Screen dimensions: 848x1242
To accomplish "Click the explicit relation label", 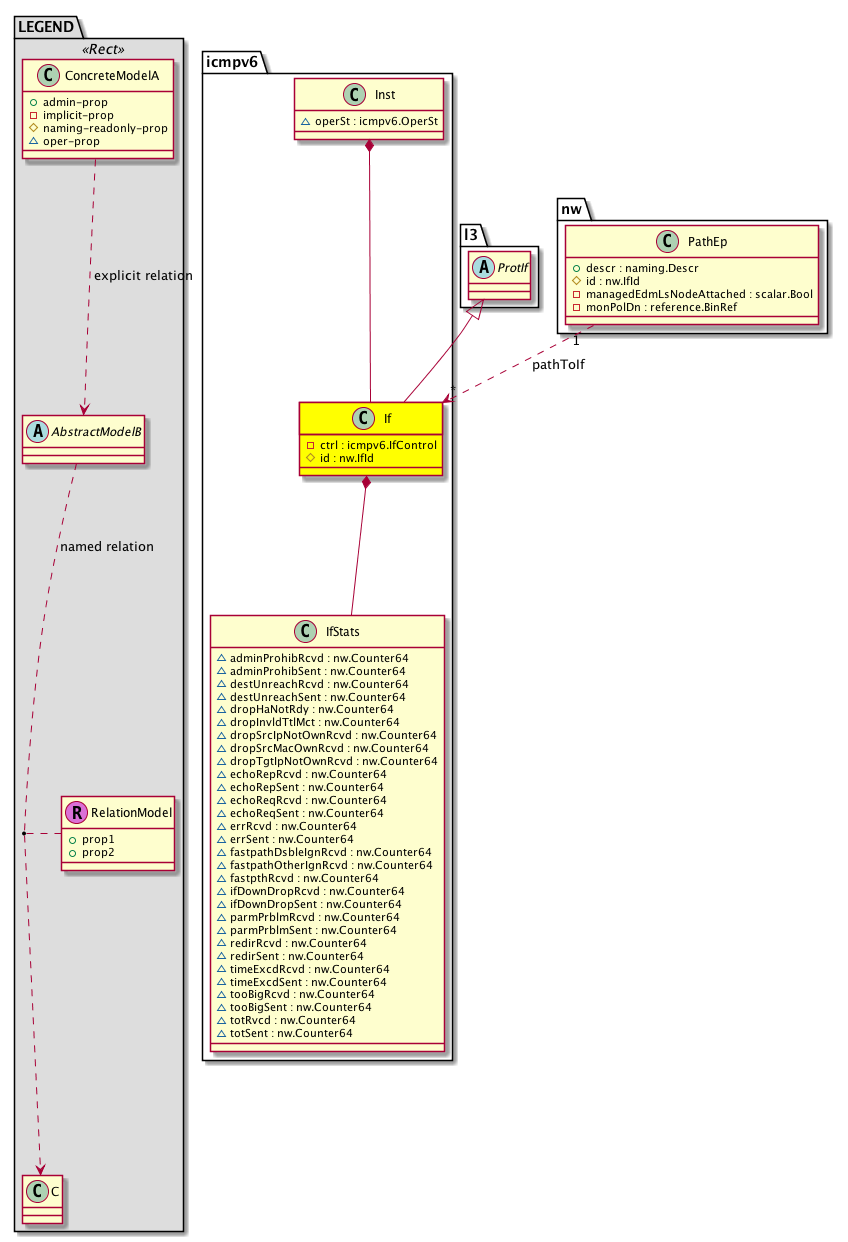I will (142, 275).
